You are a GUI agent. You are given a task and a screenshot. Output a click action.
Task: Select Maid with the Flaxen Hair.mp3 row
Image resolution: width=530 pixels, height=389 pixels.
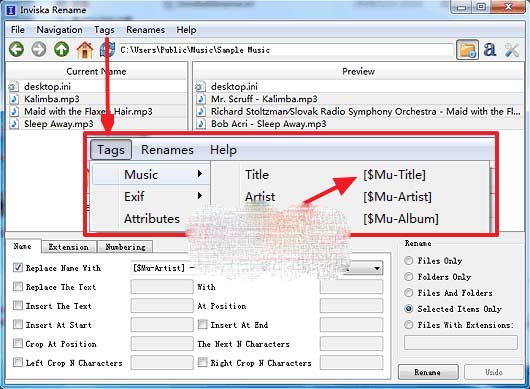tap(97, 112)
